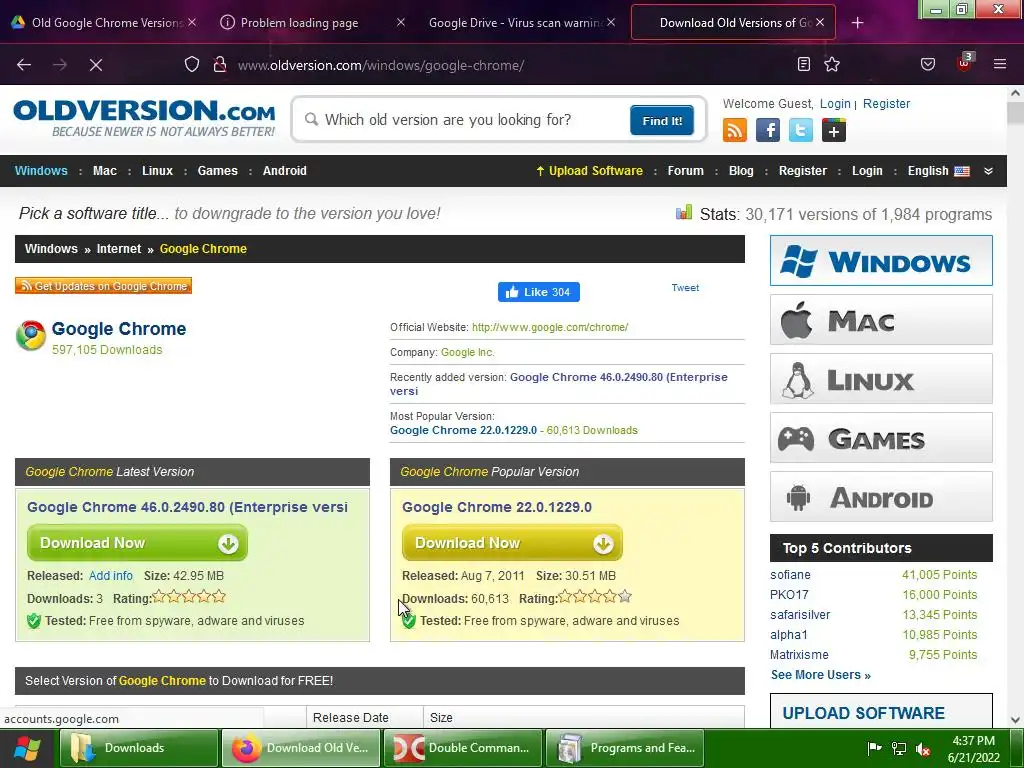Click the Google Chrome logo icon
The image size is (1024, 768).
coord(31,336)
